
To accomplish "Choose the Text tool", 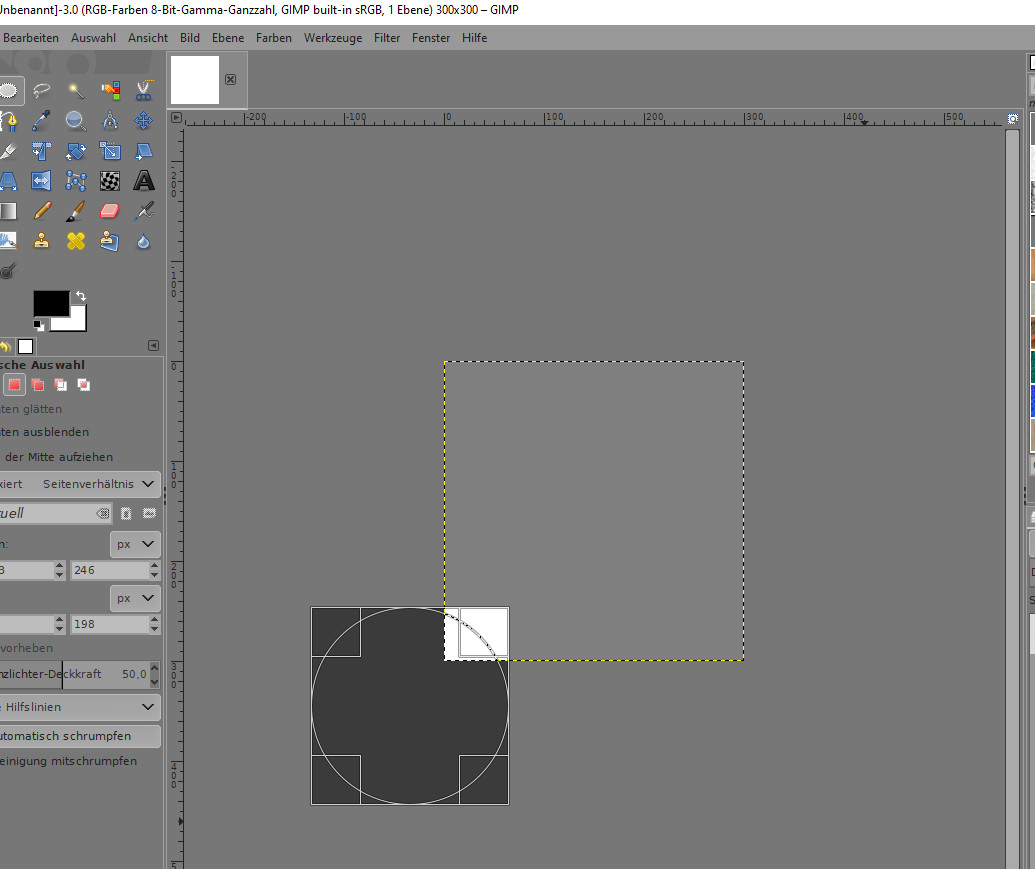I will [144, 181].
